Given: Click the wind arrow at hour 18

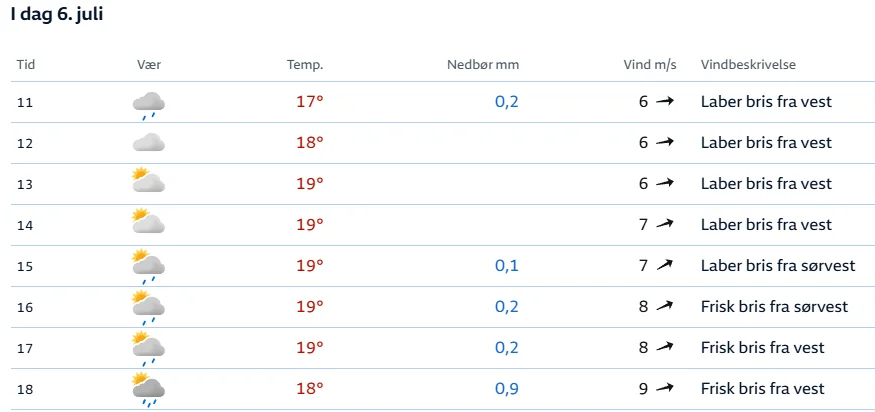Looking at the screenshot, I should point(665,388).
